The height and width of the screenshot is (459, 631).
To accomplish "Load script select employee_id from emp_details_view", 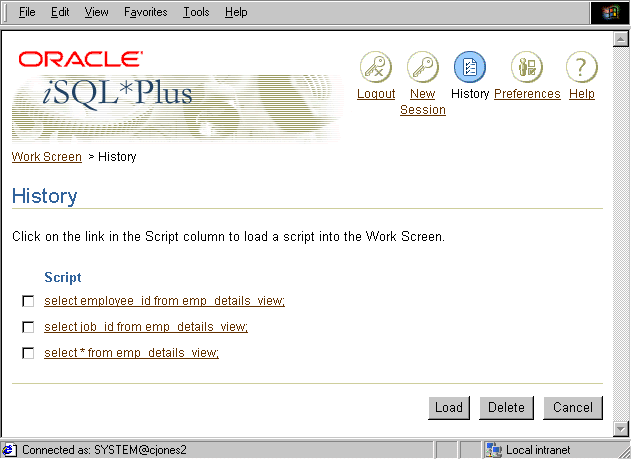I will coord(165,301).
